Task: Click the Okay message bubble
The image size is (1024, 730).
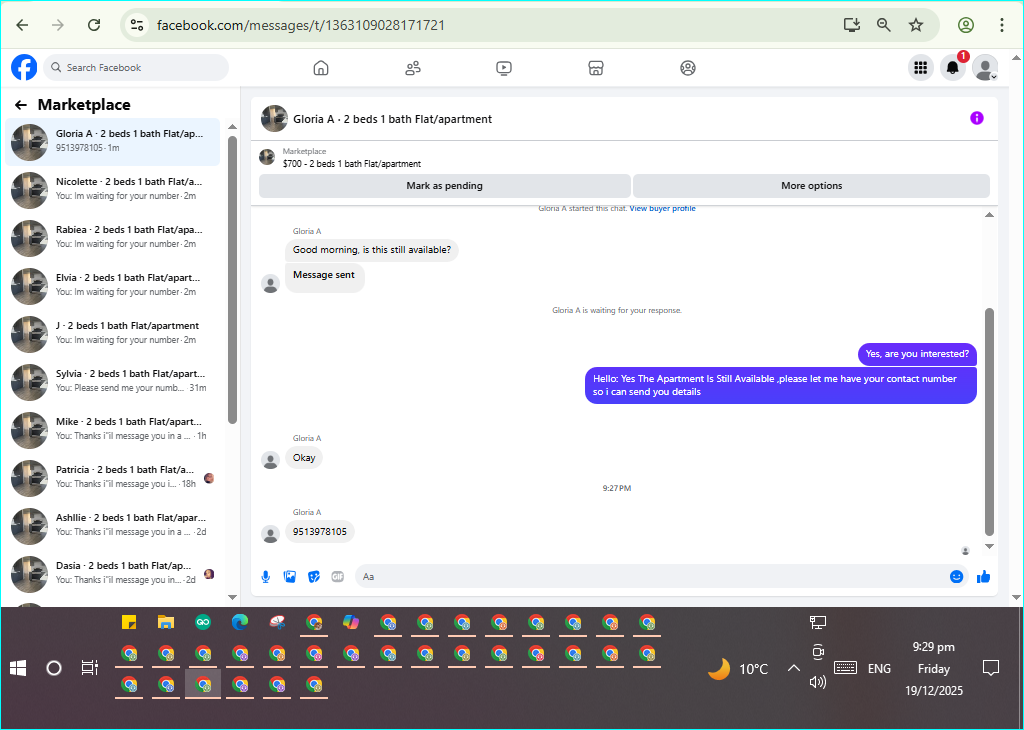Action: point(304,458)
